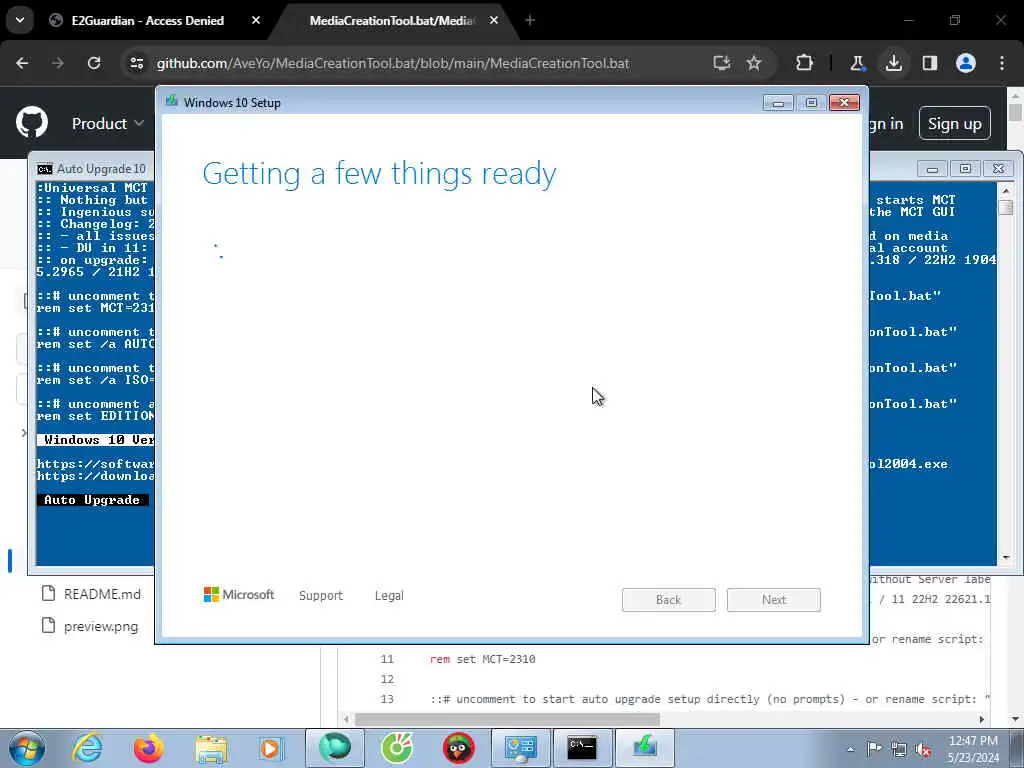This screenshot has width=1024, height=768.
Task: Toggle the Chrome side panel icon
Action: (x=929, y=63)
